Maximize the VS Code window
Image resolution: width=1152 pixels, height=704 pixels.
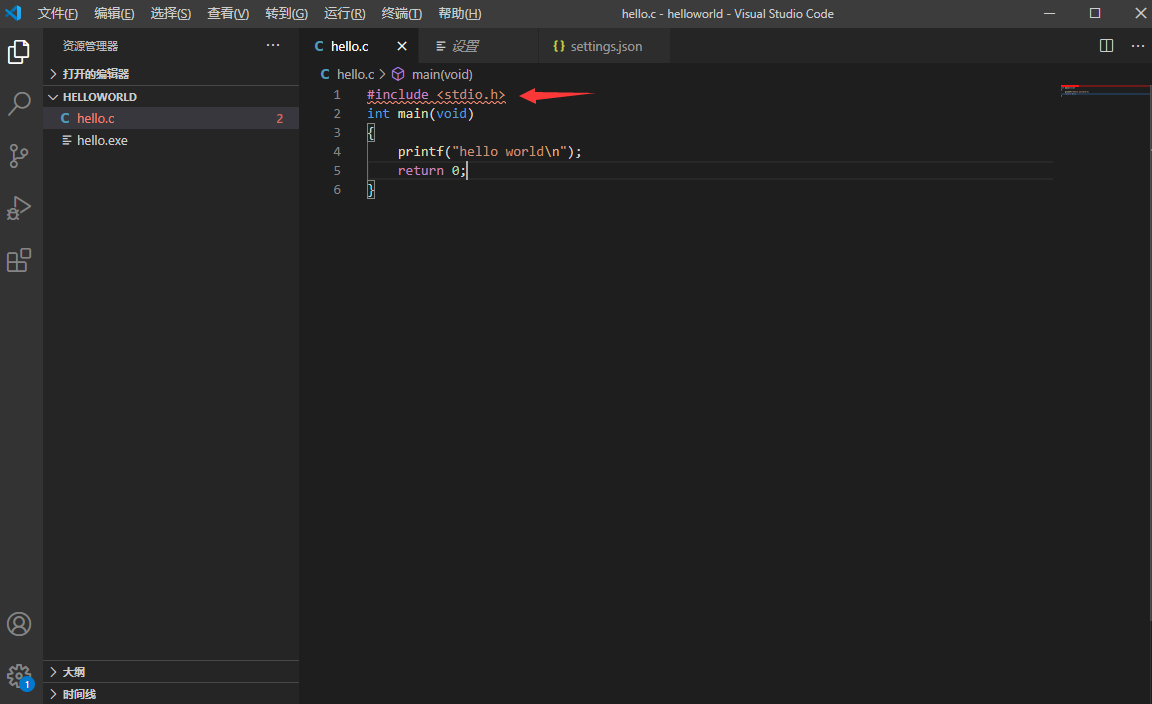pos(1095,13)
